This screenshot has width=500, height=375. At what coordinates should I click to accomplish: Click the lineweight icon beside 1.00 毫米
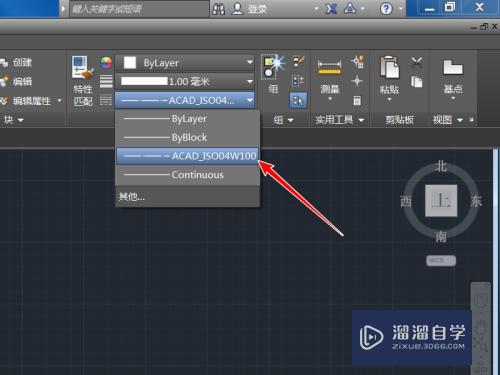pos(106,81)
